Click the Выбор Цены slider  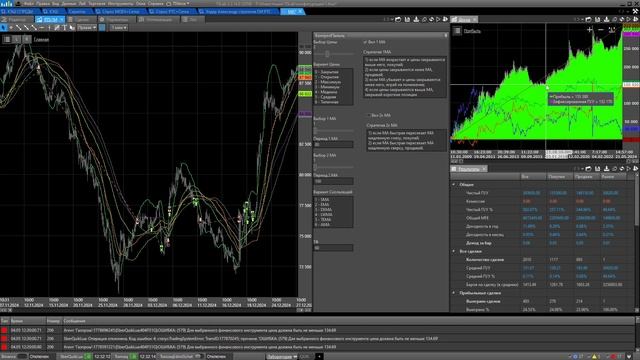pyautogui.click(x=334, y=54)
